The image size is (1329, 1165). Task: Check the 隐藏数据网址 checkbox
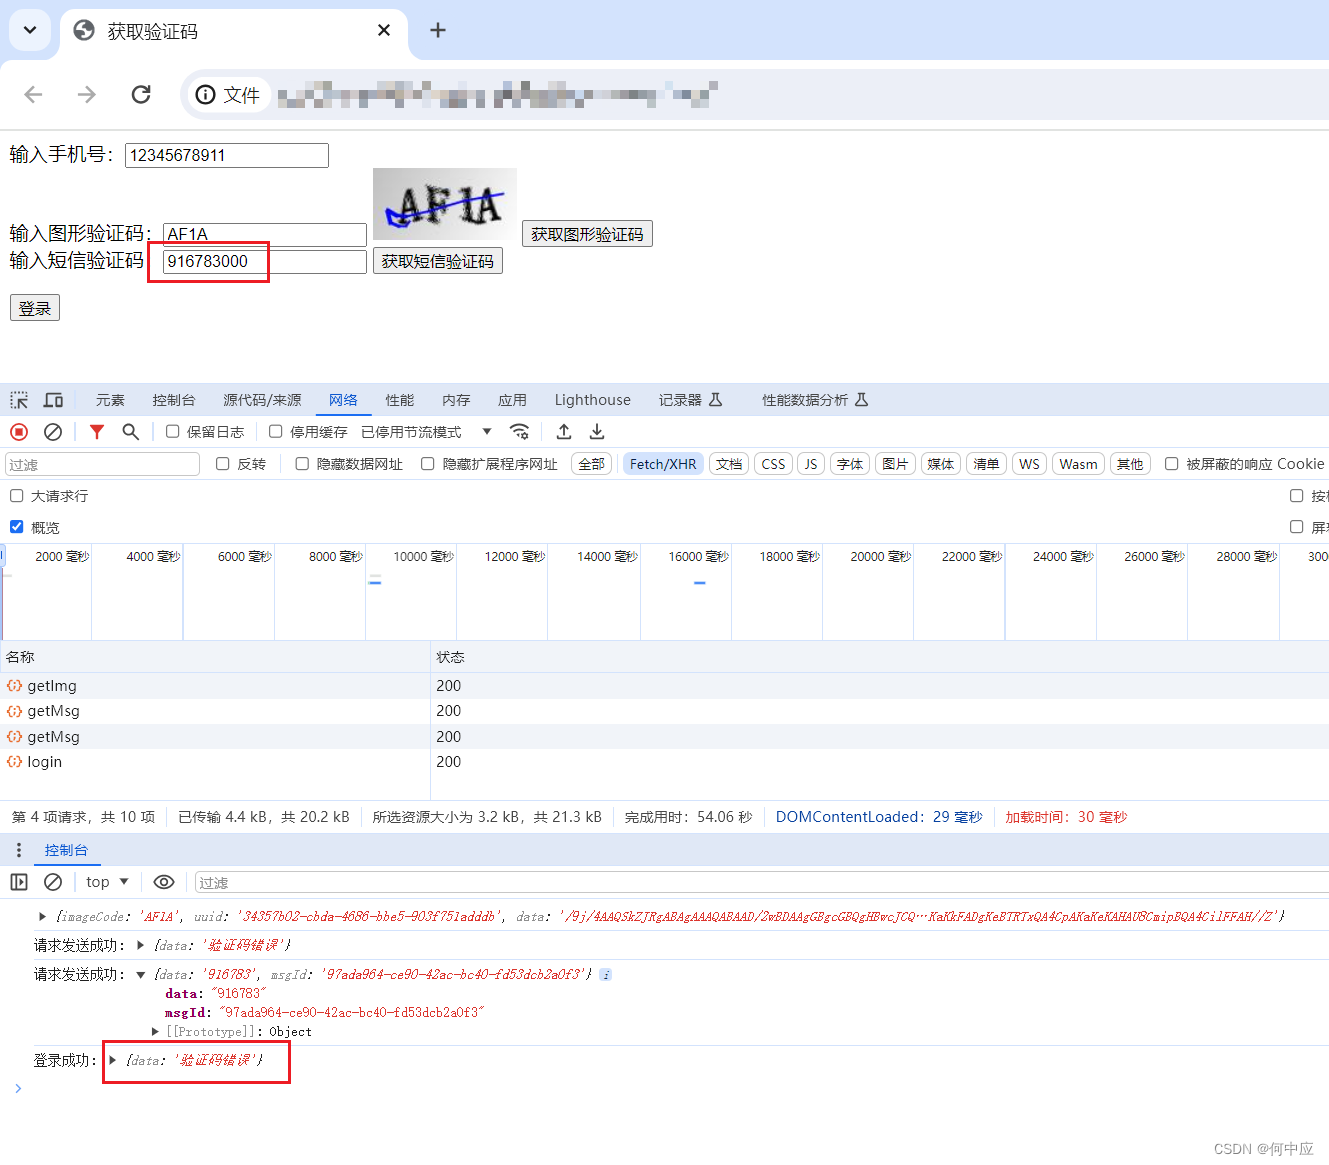pos(302,464)
